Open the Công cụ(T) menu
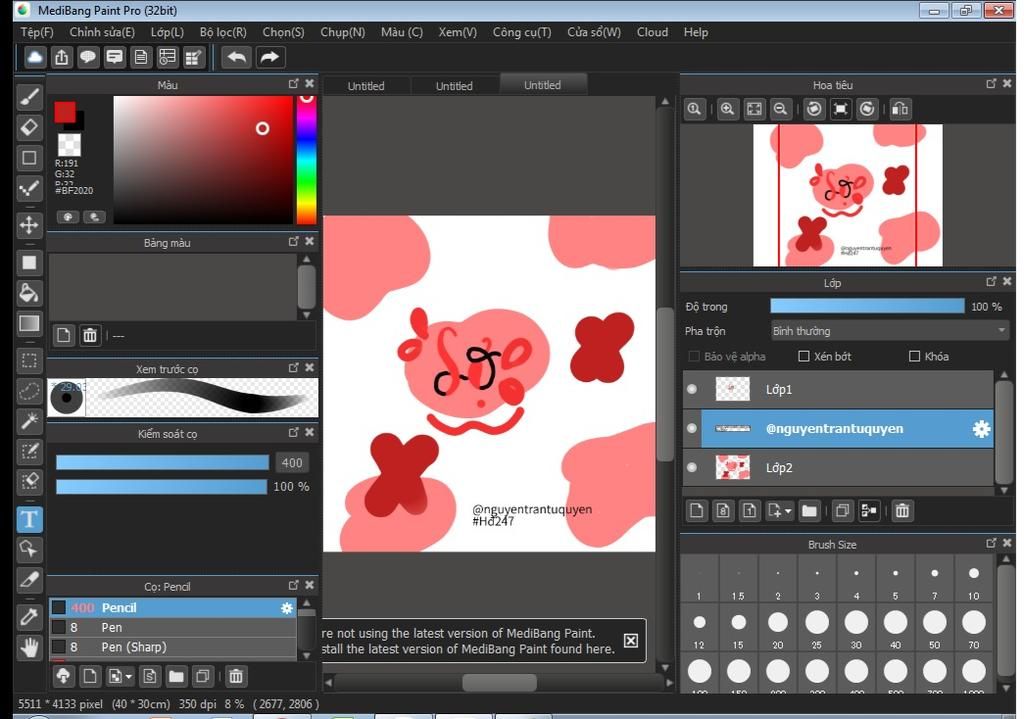 coord(522,32)
